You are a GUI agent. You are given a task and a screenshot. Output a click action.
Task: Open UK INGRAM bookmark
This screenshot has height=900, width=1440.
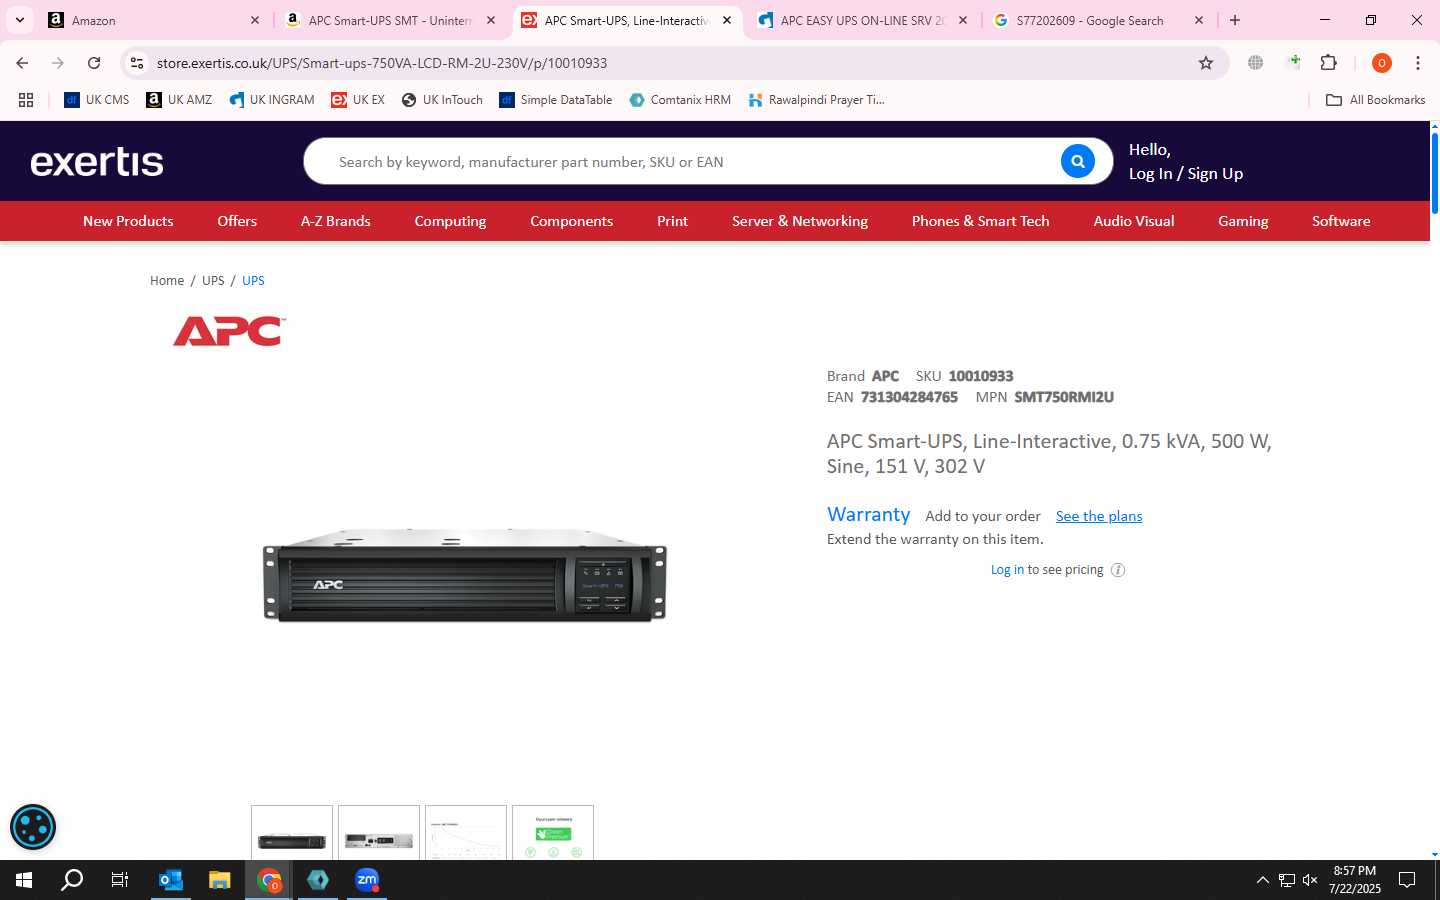tap(272, 100)
